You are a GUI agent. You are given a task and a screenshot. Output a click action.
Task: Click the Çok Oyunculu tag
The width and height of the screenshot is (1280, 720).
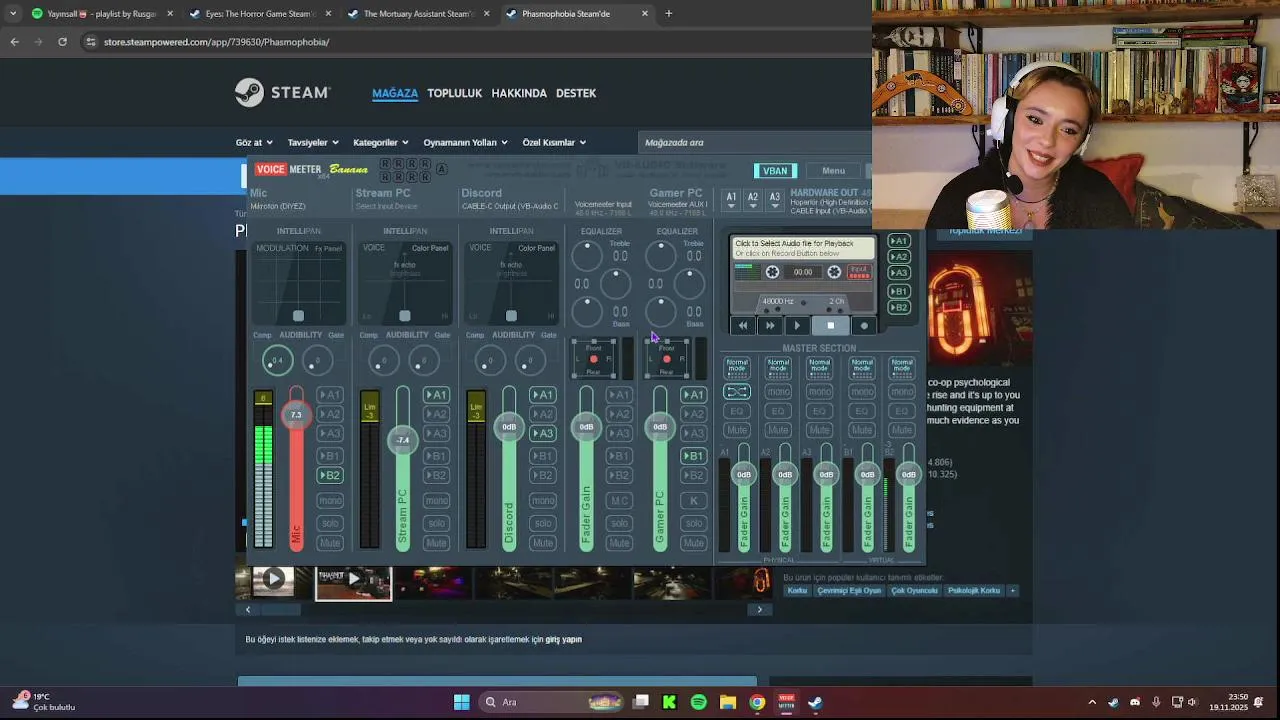tap(914, 590)
